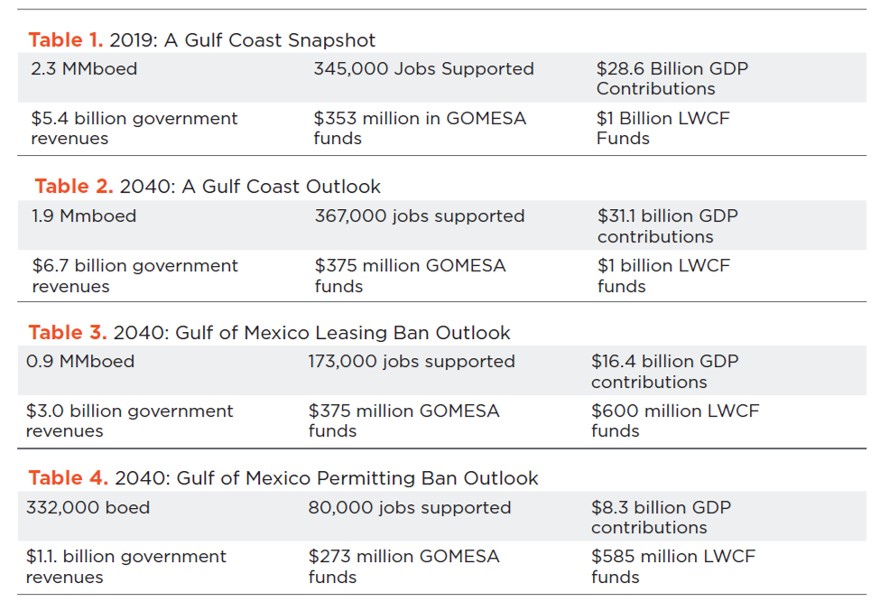The image size is (878, 613).
Task: Select the '$6.7 billion government revenues' cell
Action: [x=135, y=275]
